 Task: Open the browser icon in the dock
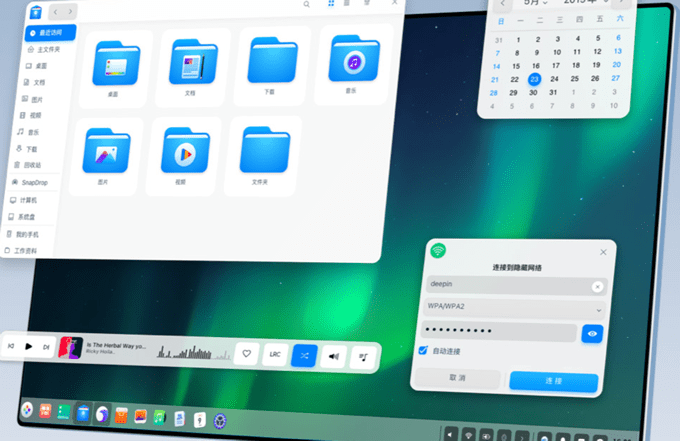click(x=102, y=415)
